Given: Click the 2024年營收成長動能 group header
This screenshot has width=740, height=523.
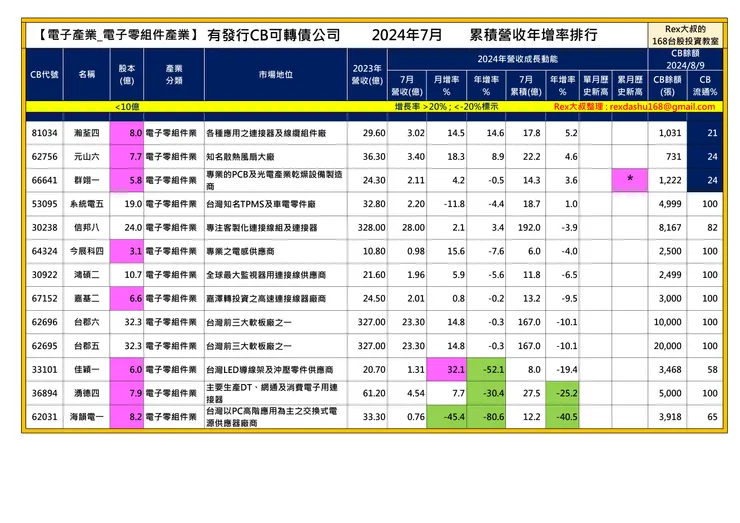Looking at the screenshot, I should (x=518, y=59).
